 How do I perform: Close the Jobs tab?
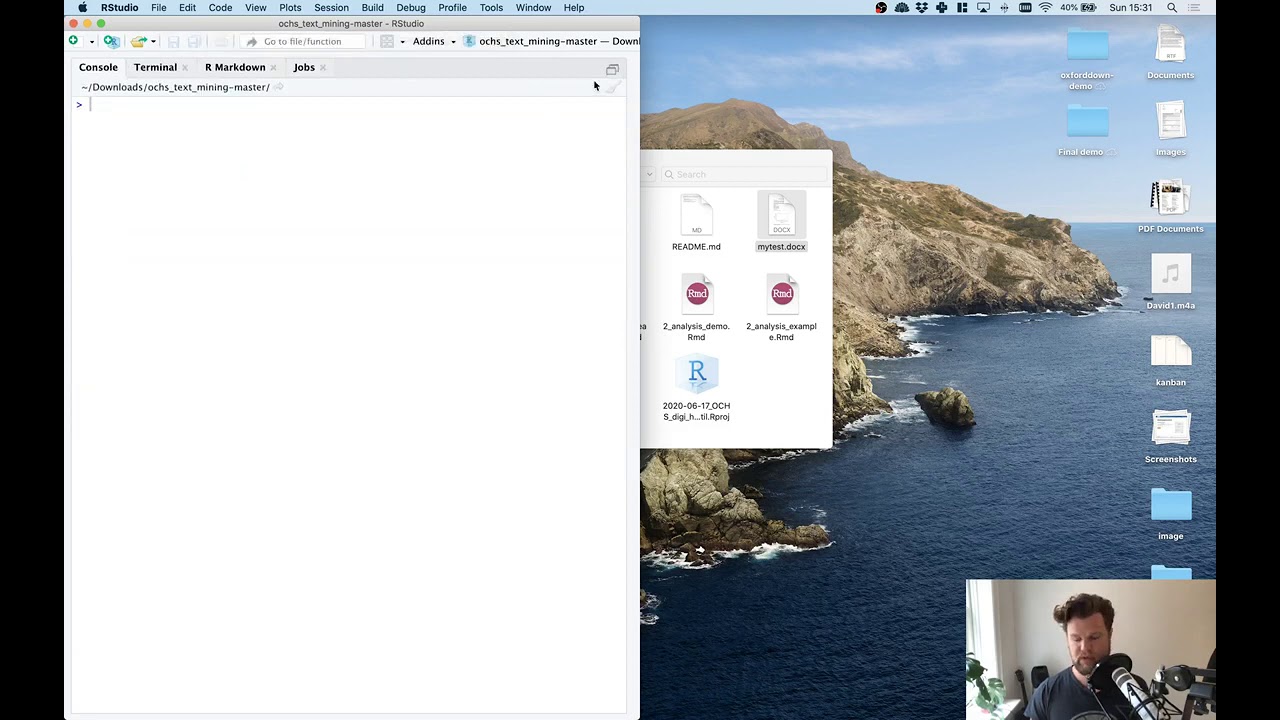coord(322,68)
